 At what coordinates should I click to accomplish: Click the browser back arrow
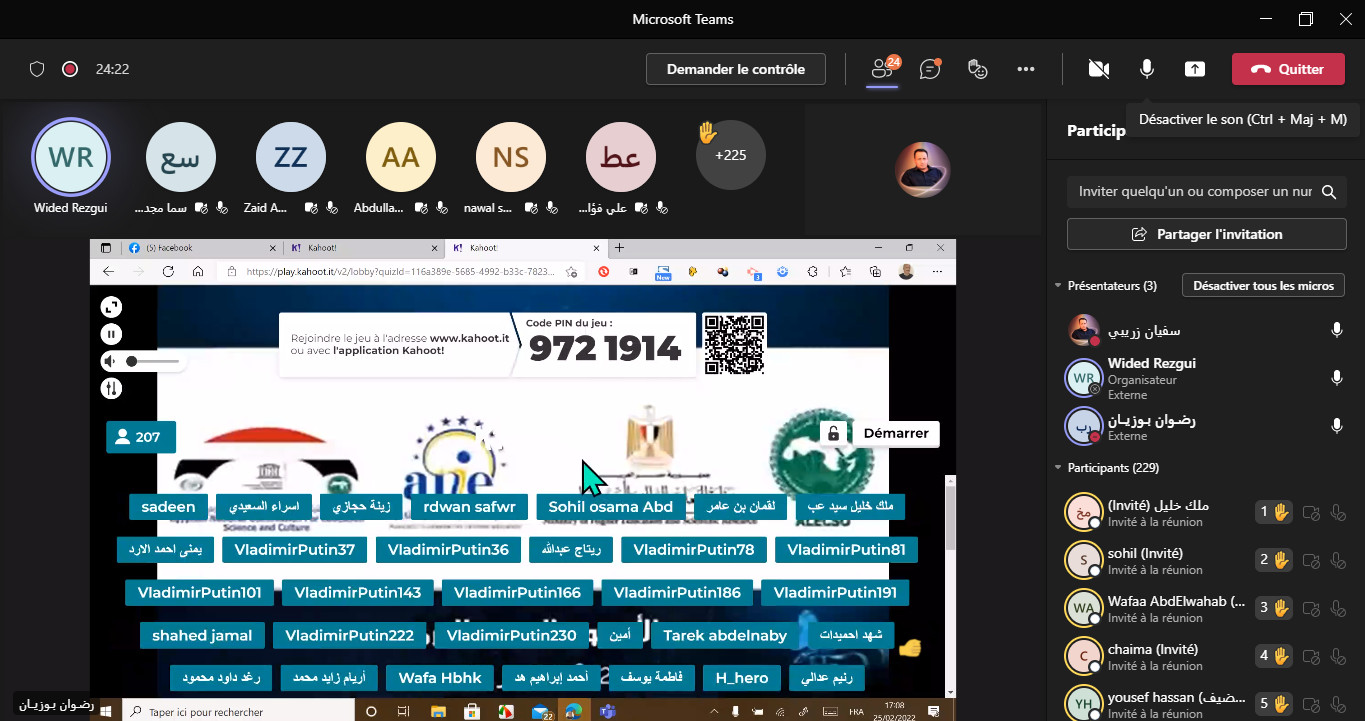tap(108, 271)
